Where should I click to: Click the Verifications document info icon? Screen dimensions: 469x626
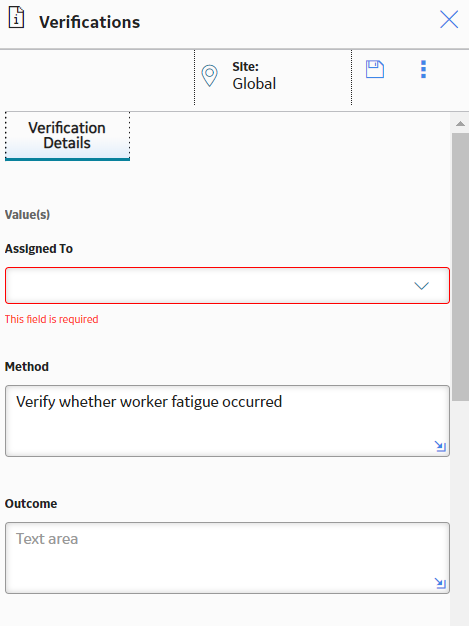16,17
